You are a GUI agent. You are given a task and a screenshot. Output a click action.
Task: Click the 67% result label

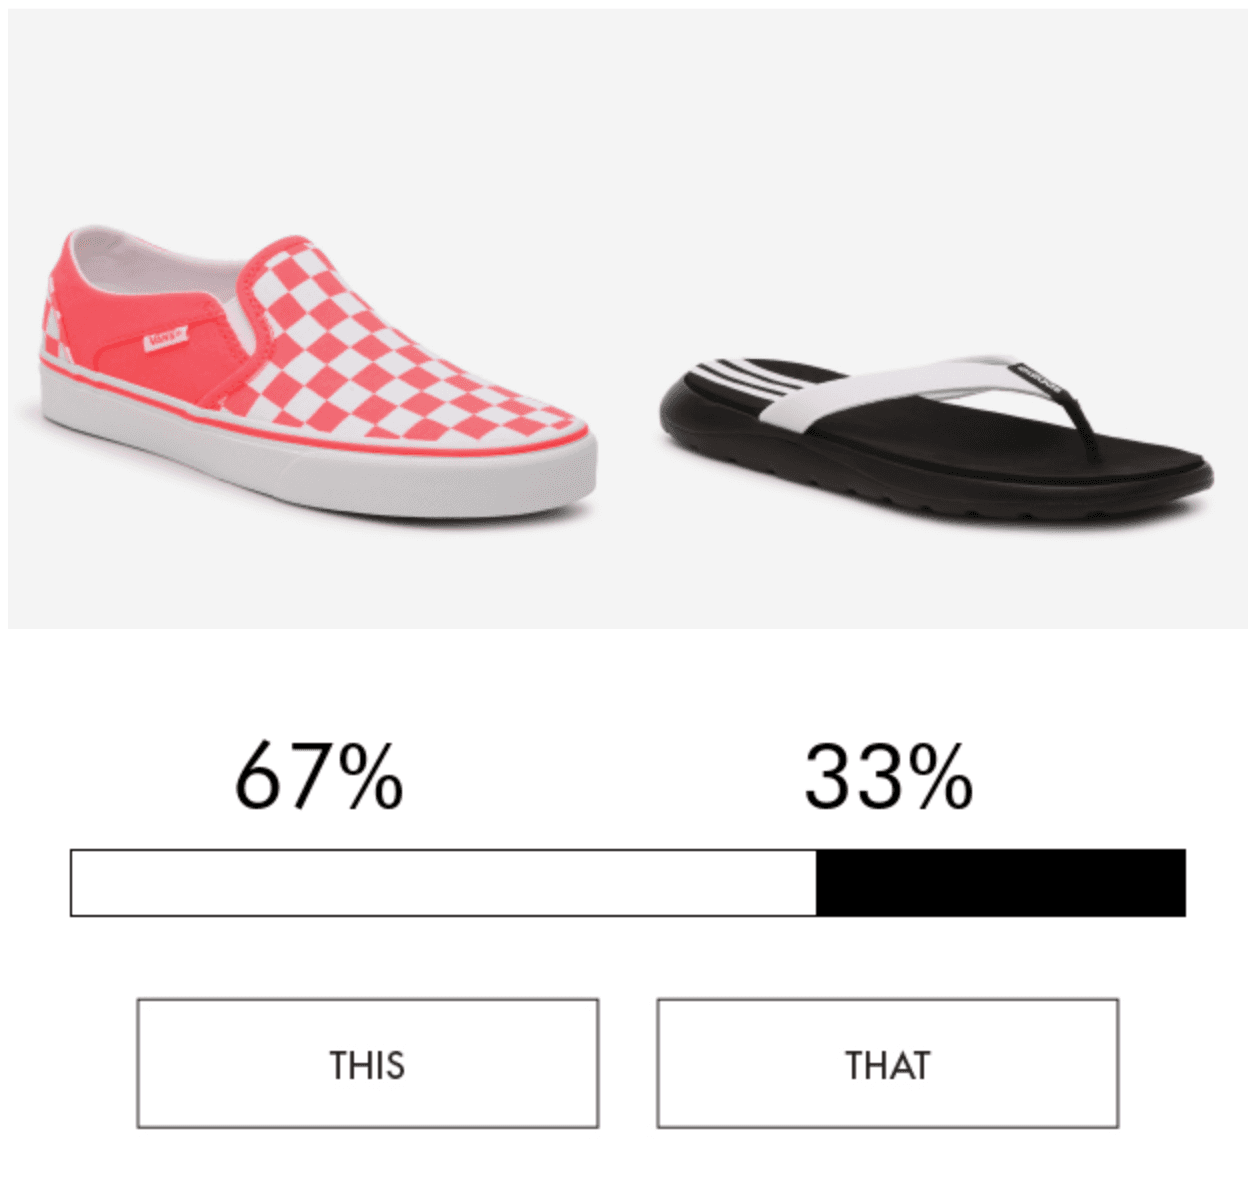(318, 776)
